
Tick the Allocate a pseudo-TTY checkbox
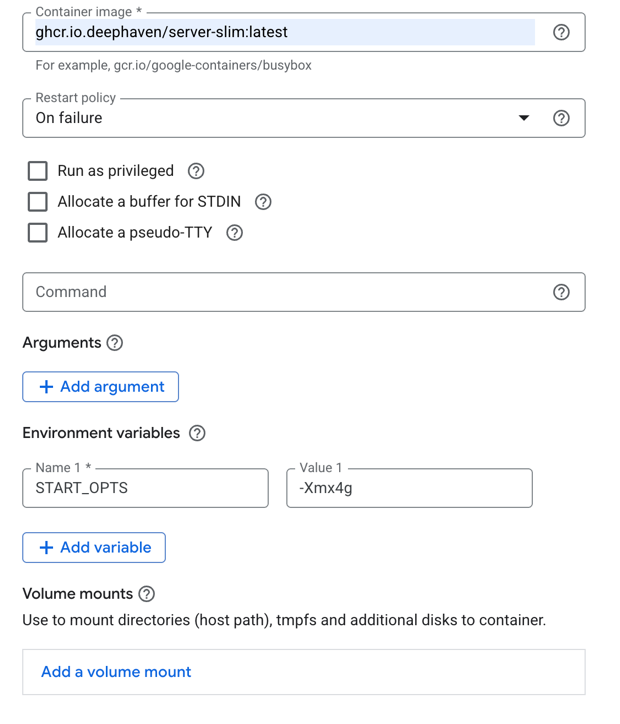(x=38, y=233)
